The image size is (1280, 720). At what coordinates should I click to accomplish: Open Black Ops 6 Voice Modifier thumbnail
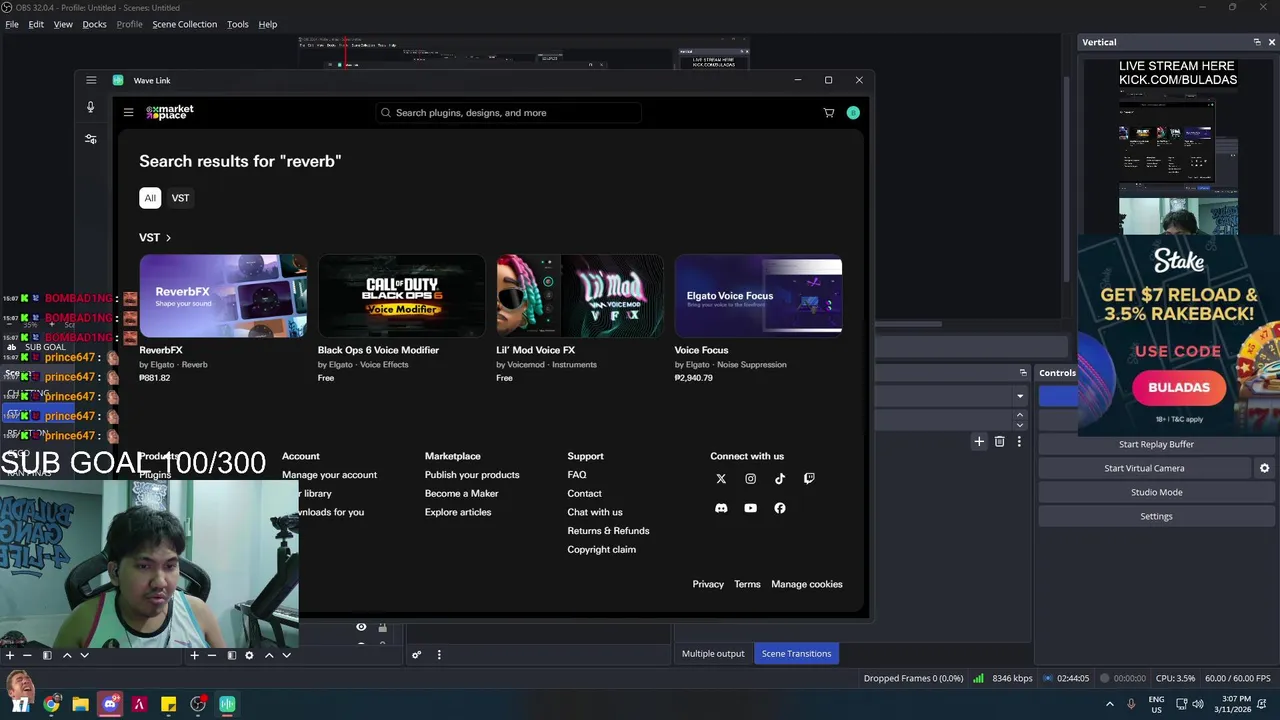click(401, 296)
